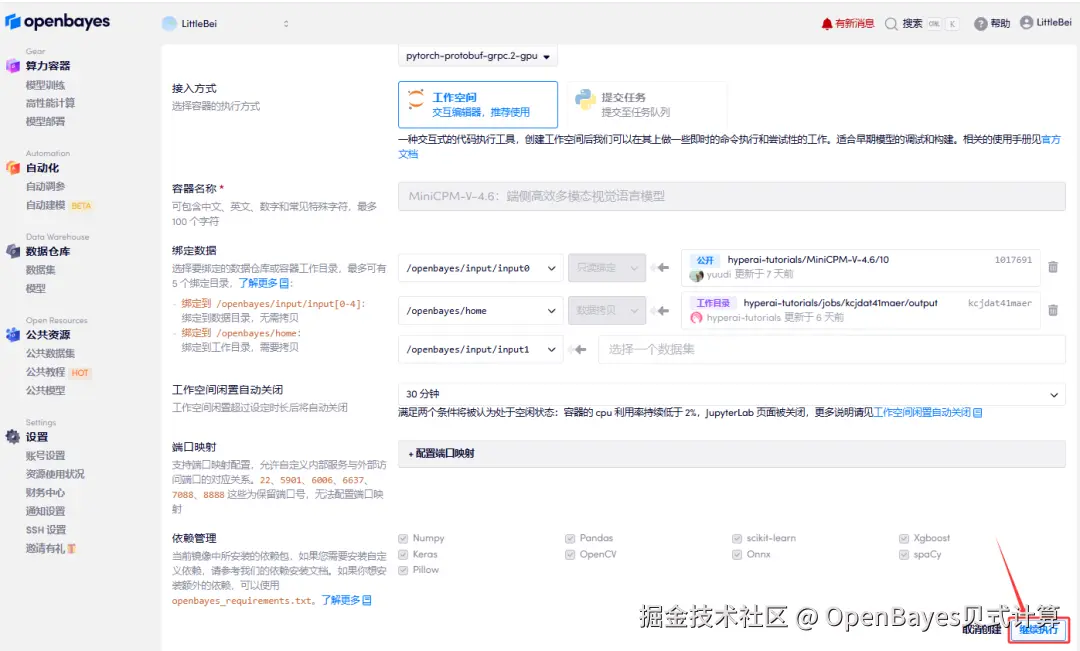Open the LittleBei user avatar at top right
The height and width of the screenshot is (651, 1080).
[1026, 23]
